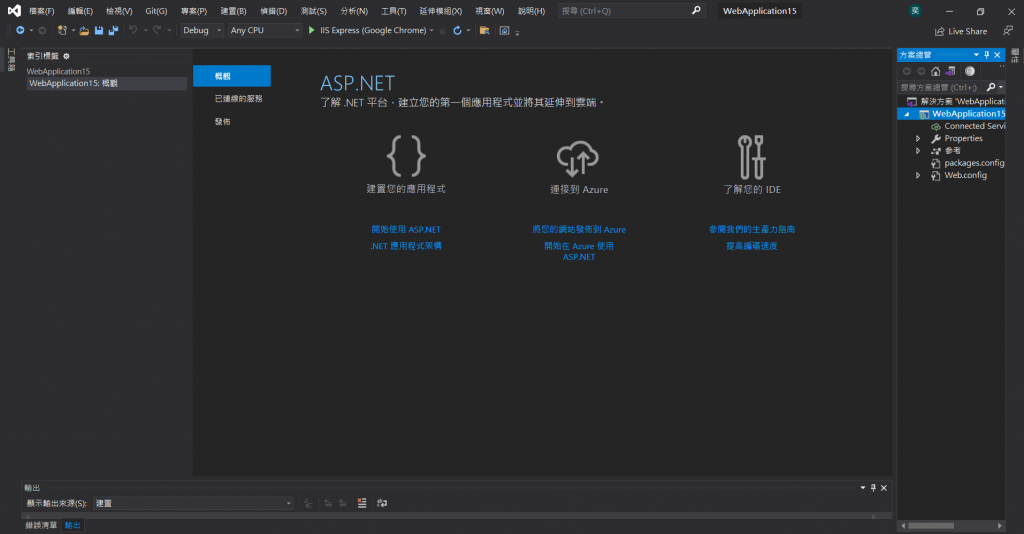
Task: Select the WebApplication15: 概觀 tab entry
Action: pyautogui.click(x=106, y=84)
